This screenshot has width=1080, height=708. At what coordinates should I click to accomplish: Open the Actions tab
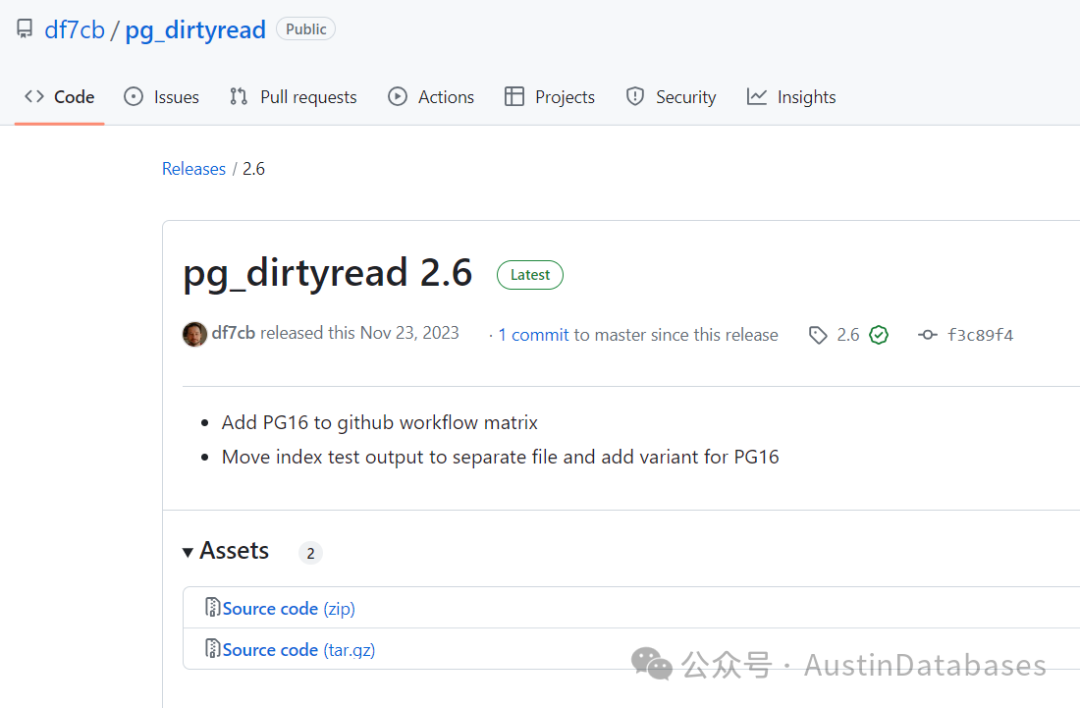431,97
